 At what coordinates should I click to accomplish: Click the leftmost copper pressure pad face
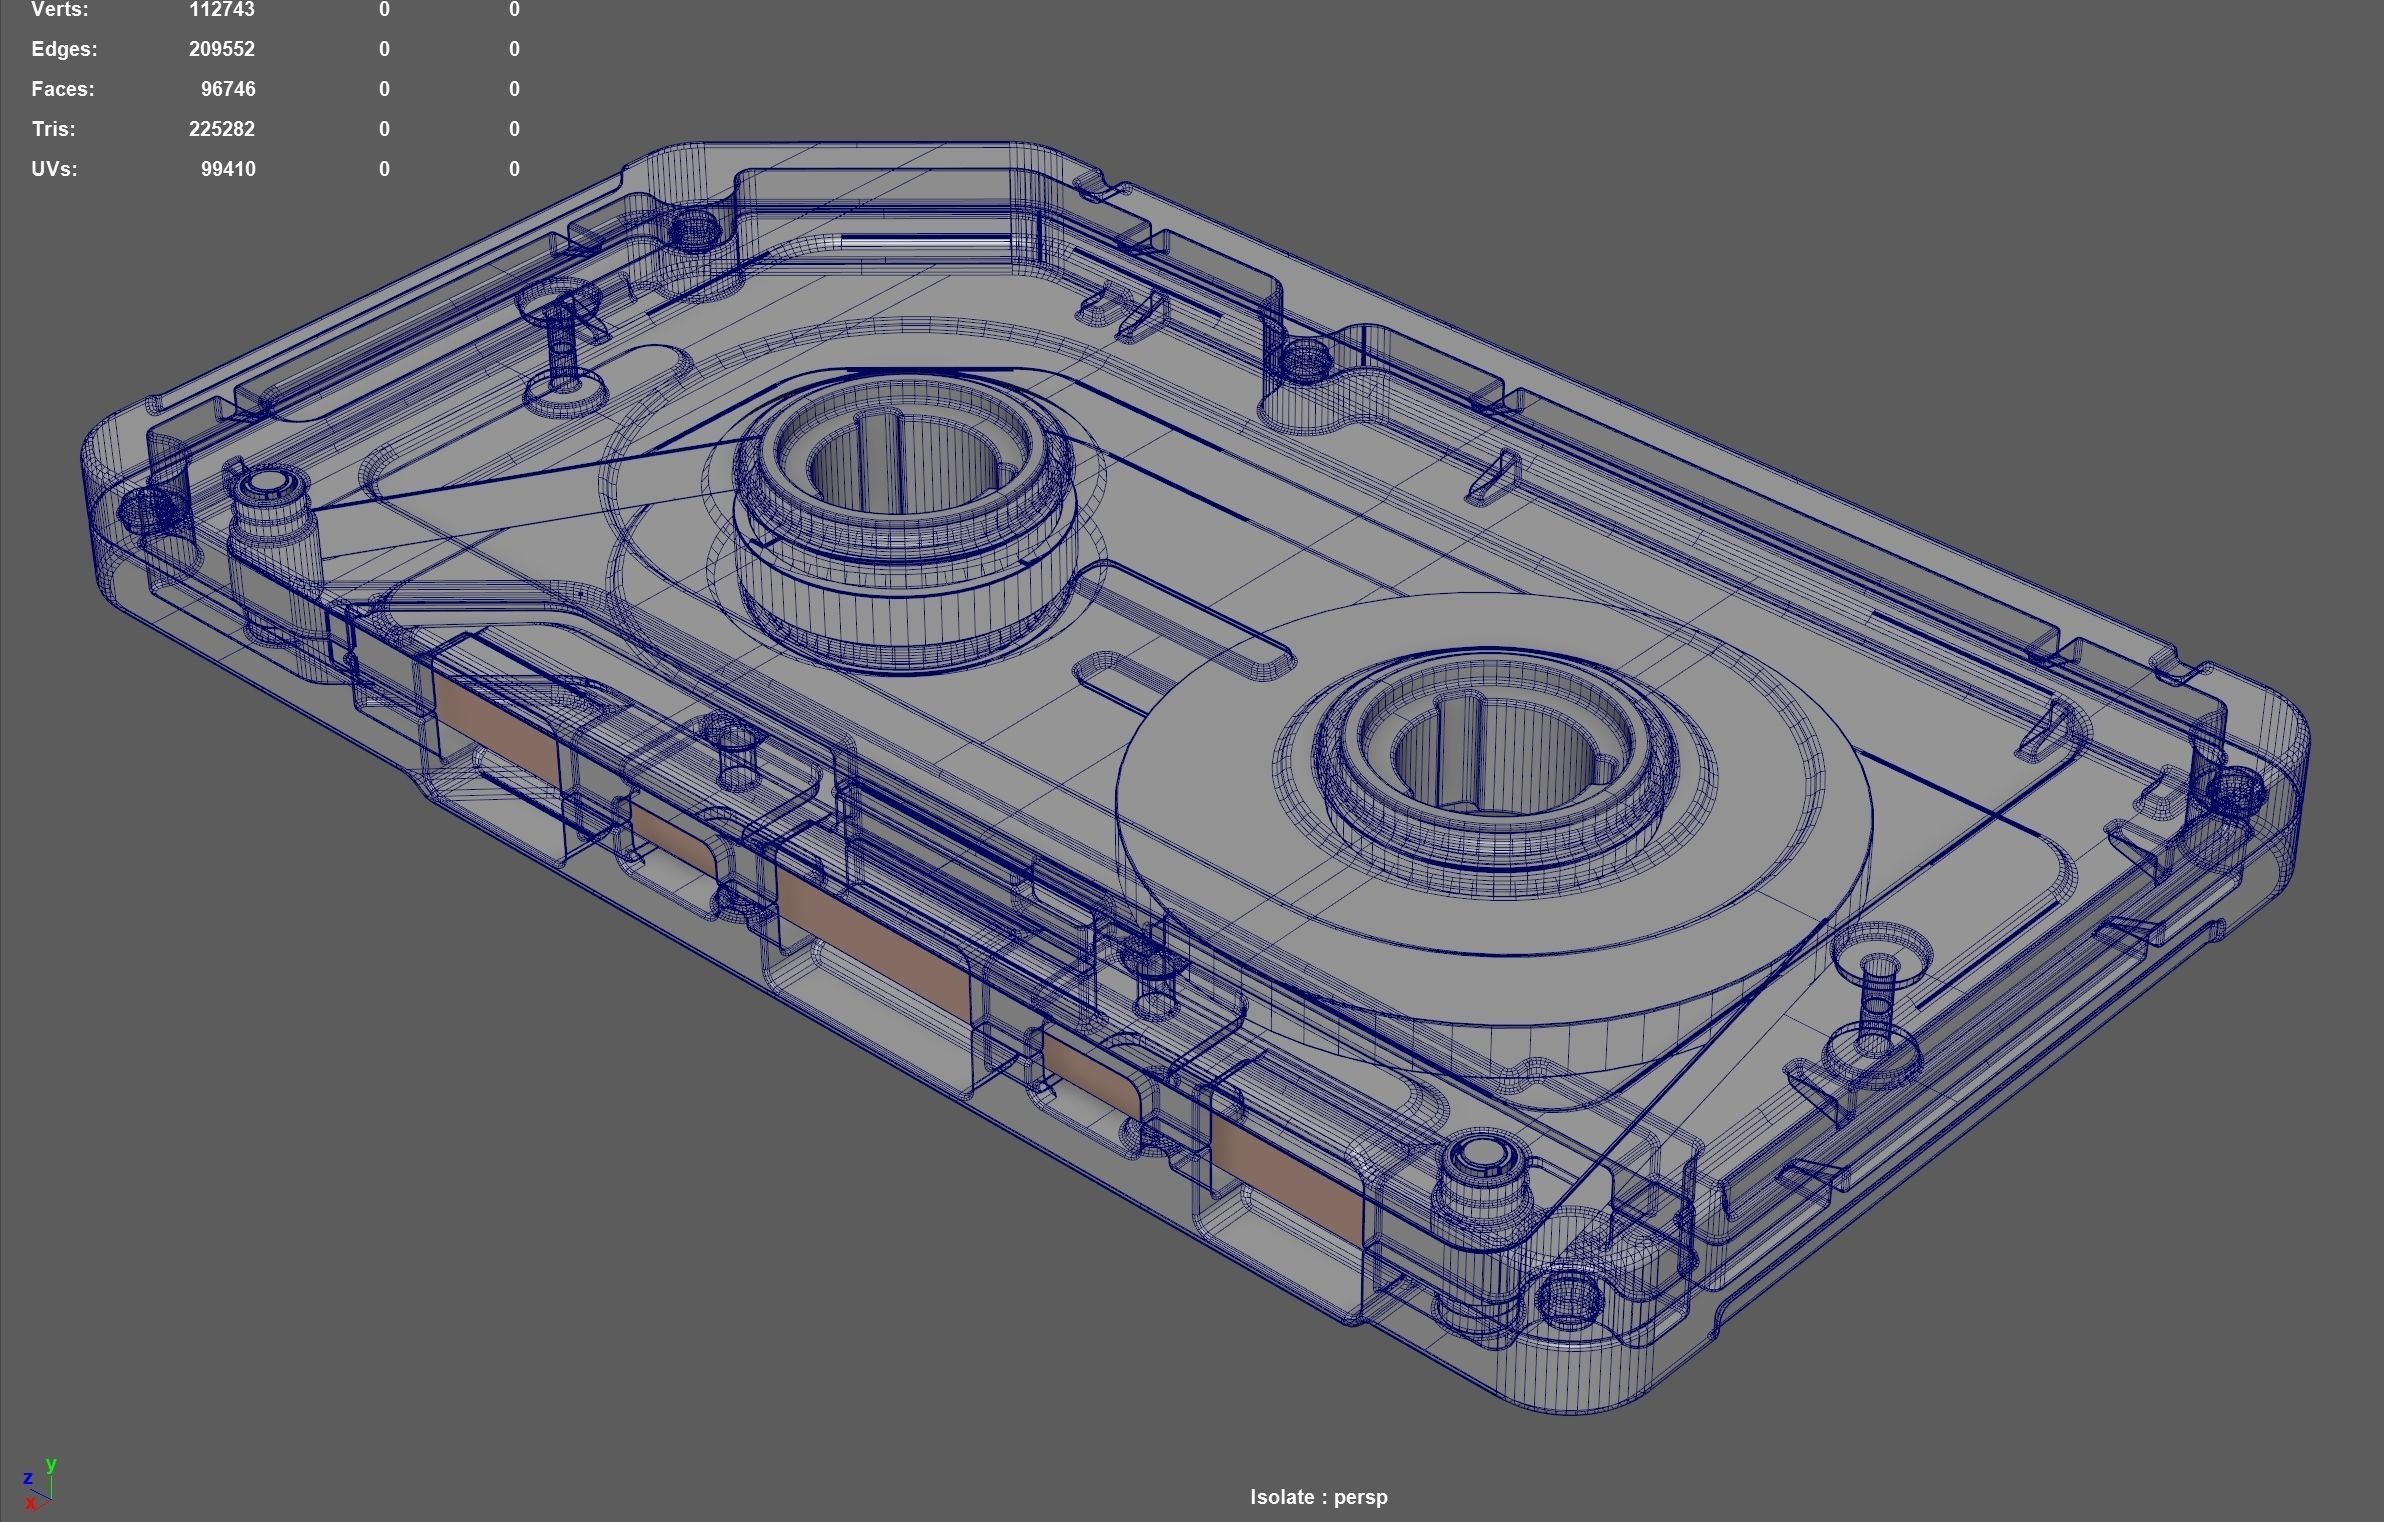[x=496, y=728]
